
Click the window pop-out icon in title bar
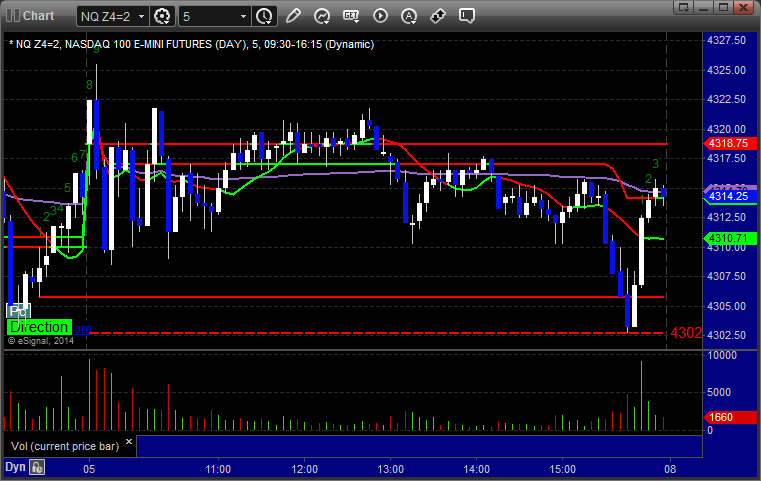(x=683, y=7)
